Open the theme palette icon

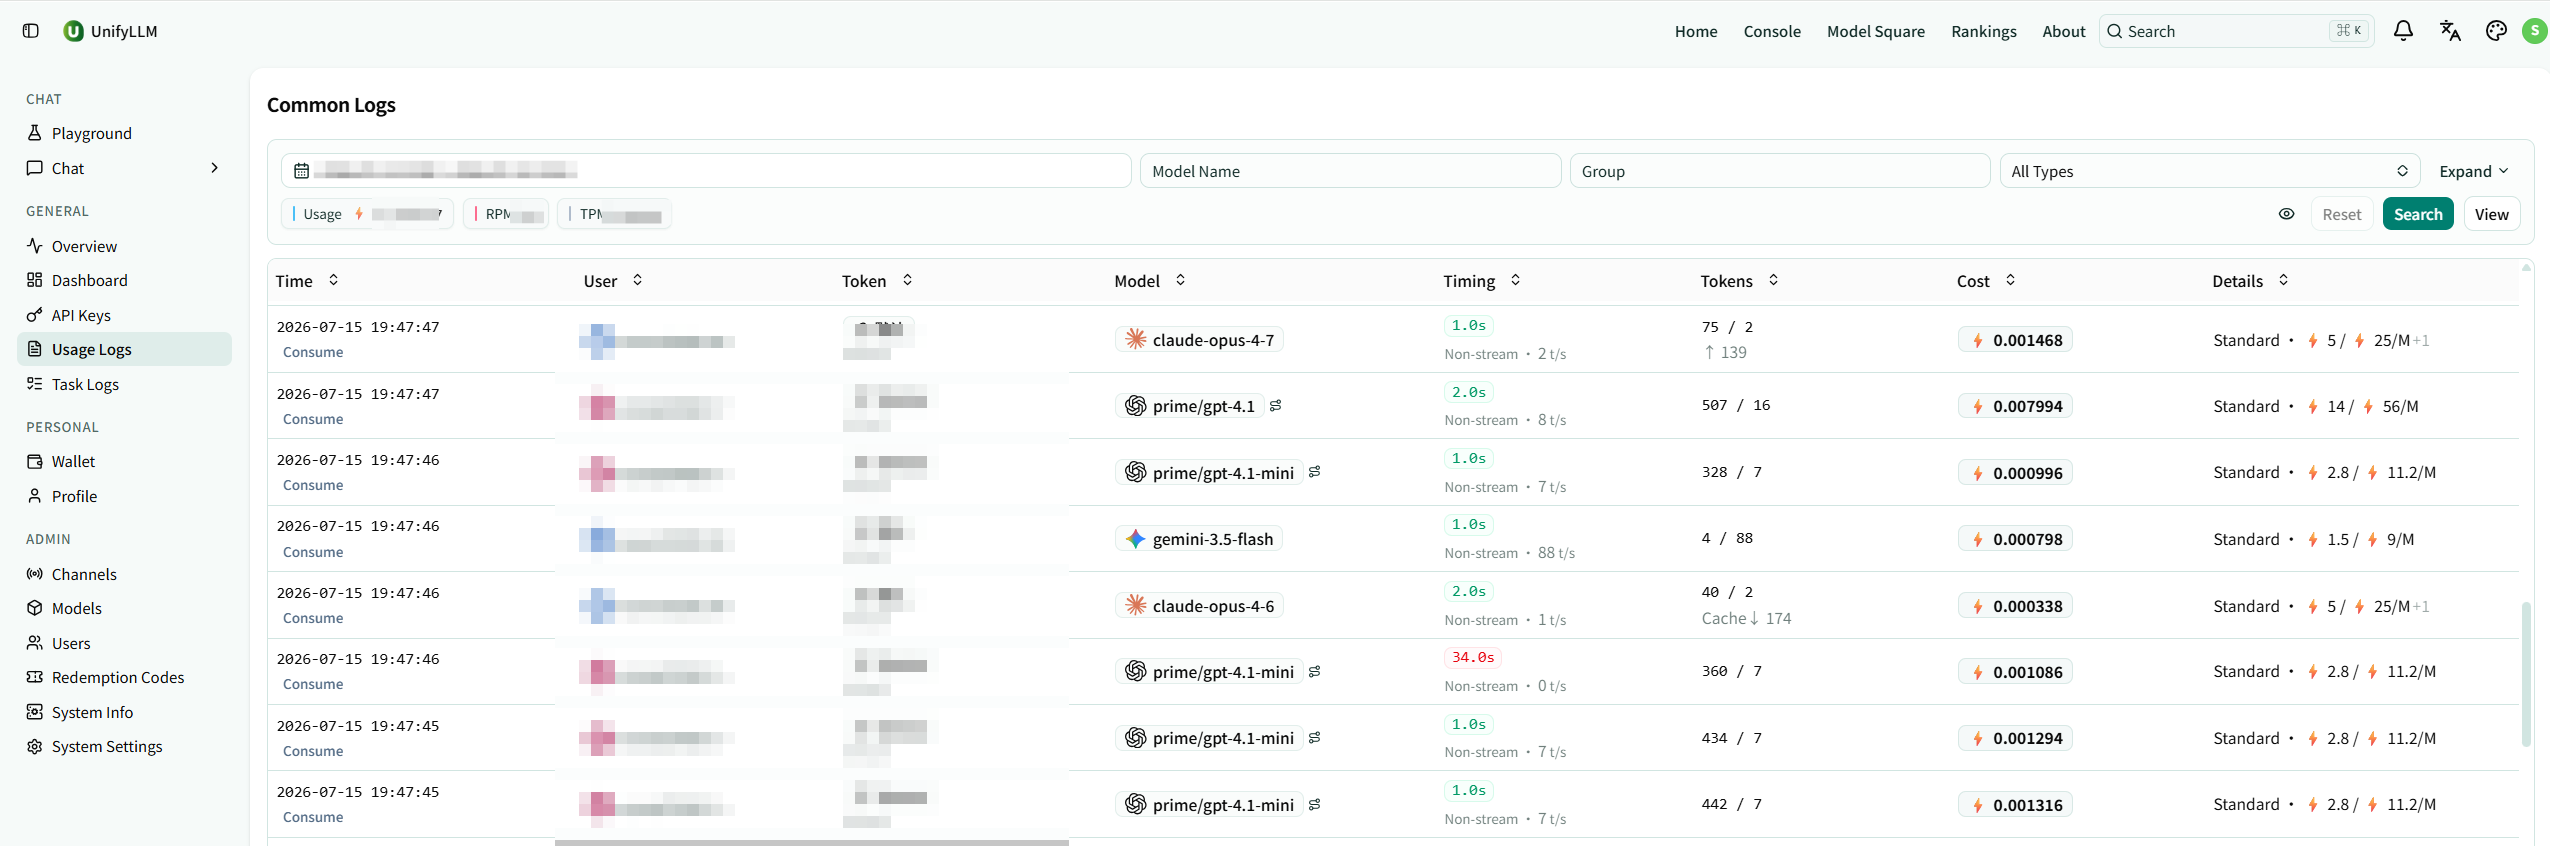pos(2496,31)
